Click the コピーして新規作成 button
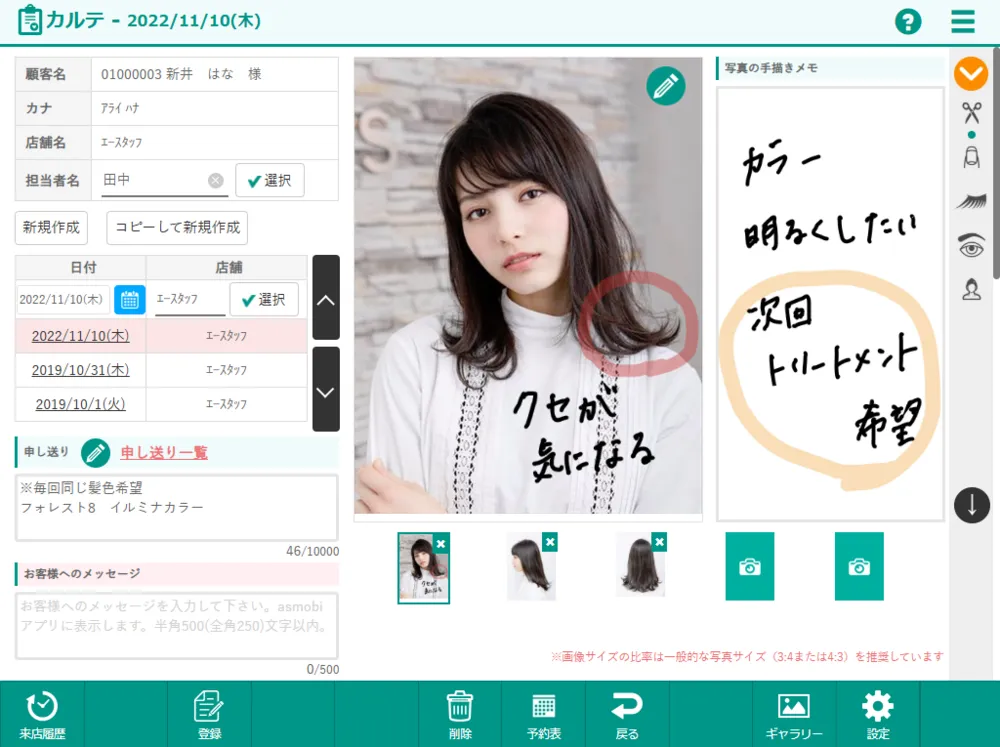The width and height of the screenshot is (1000, 747). coord(177,227)
